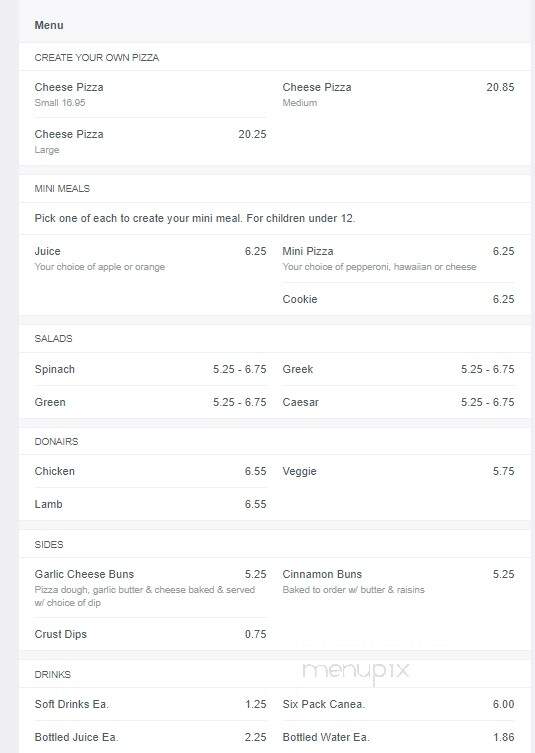The height and width of the screenshot is (753, 535).
Task: Click the Lamb donair entry
Action: (150, 504)
